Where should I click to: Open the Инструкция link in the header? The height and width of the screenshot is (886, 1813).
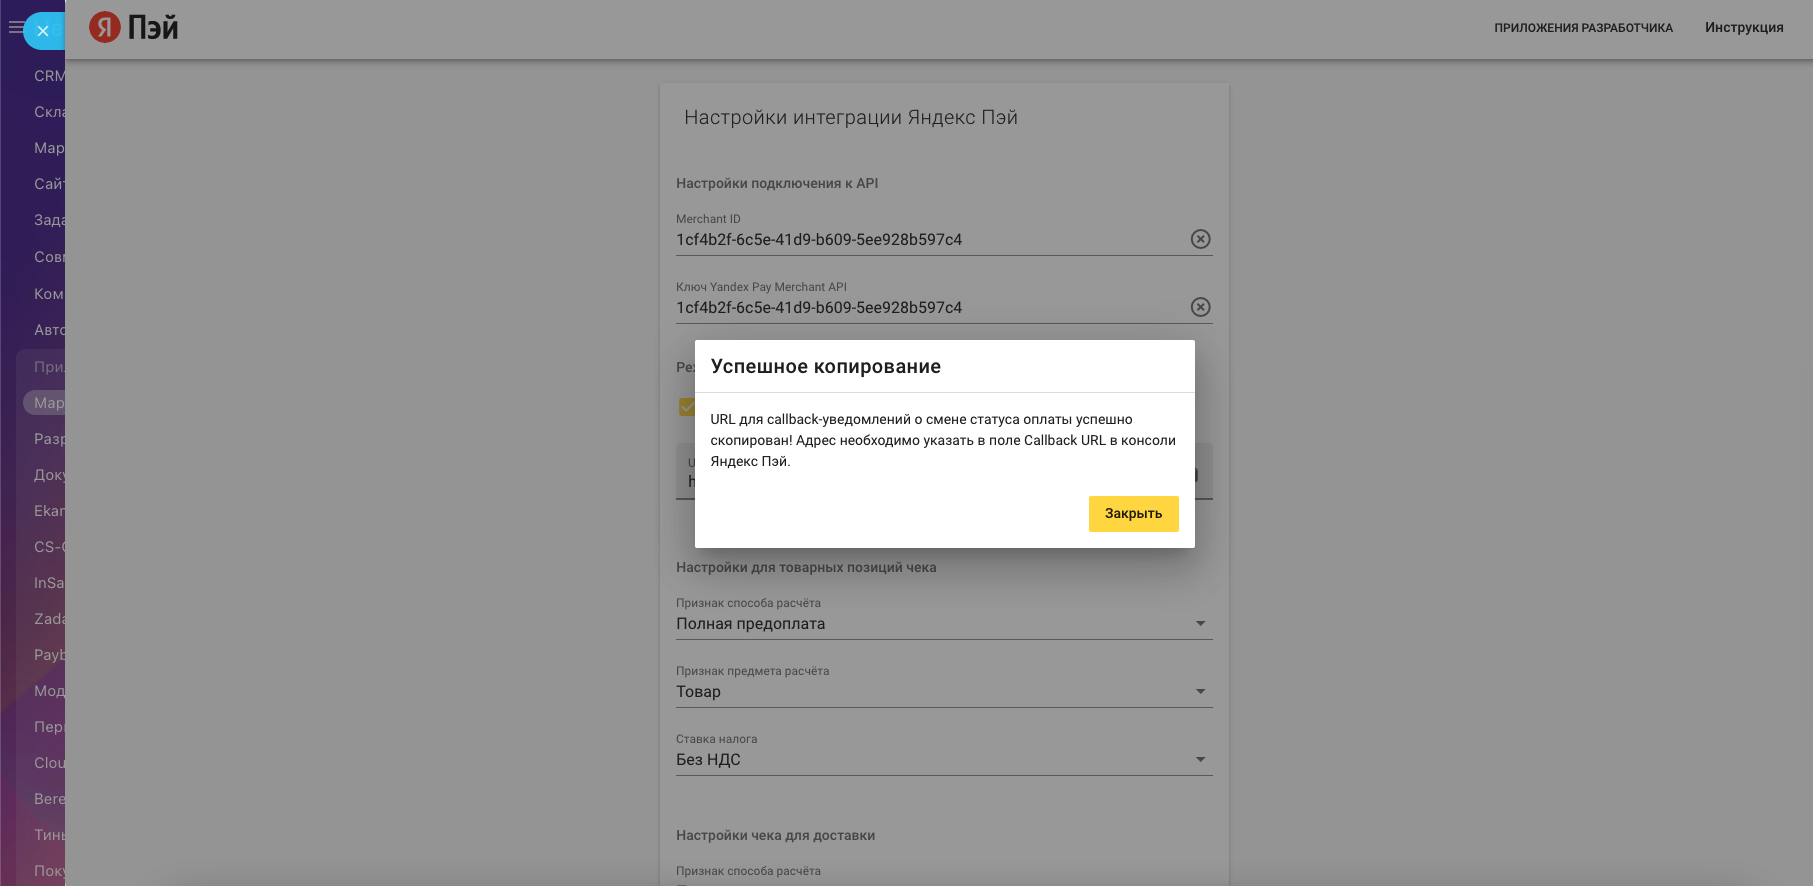[1743, 28]
